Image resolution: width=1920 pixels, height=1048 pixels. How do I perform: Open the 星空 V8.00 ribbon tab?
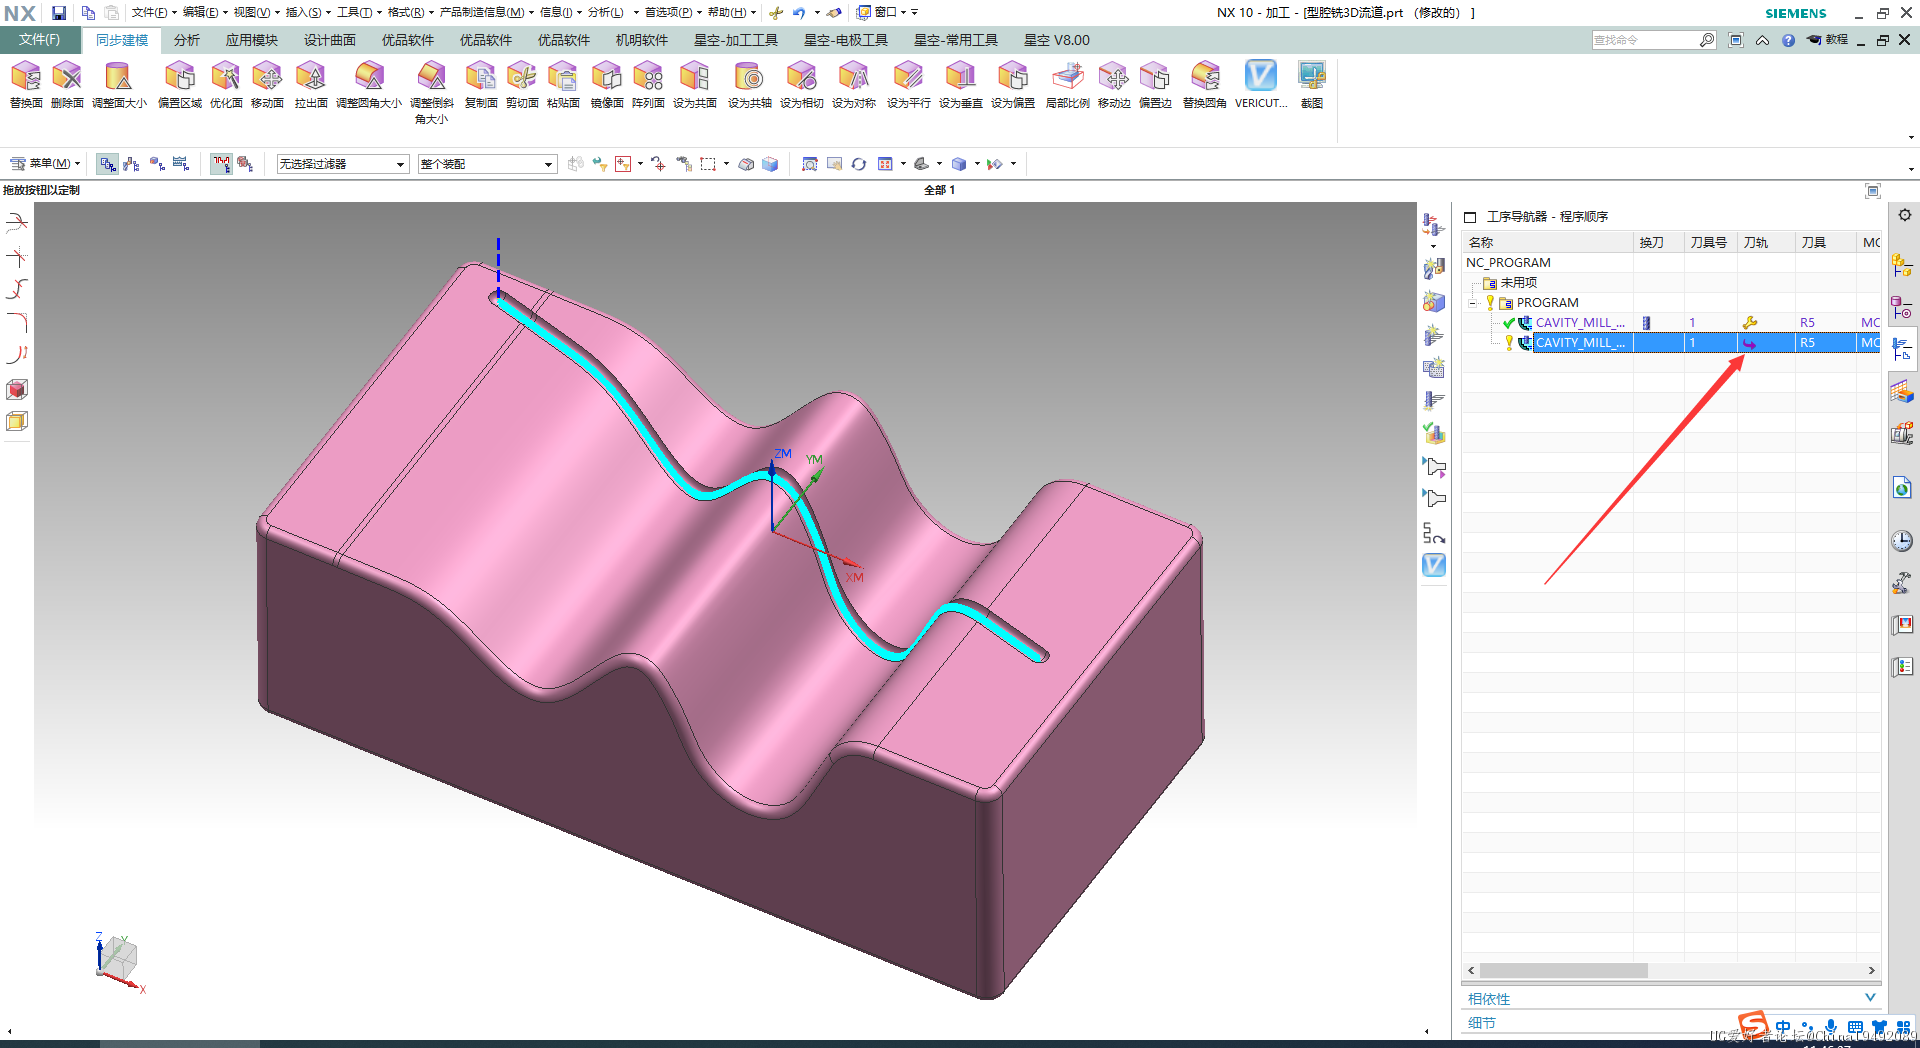point(1057,40)
